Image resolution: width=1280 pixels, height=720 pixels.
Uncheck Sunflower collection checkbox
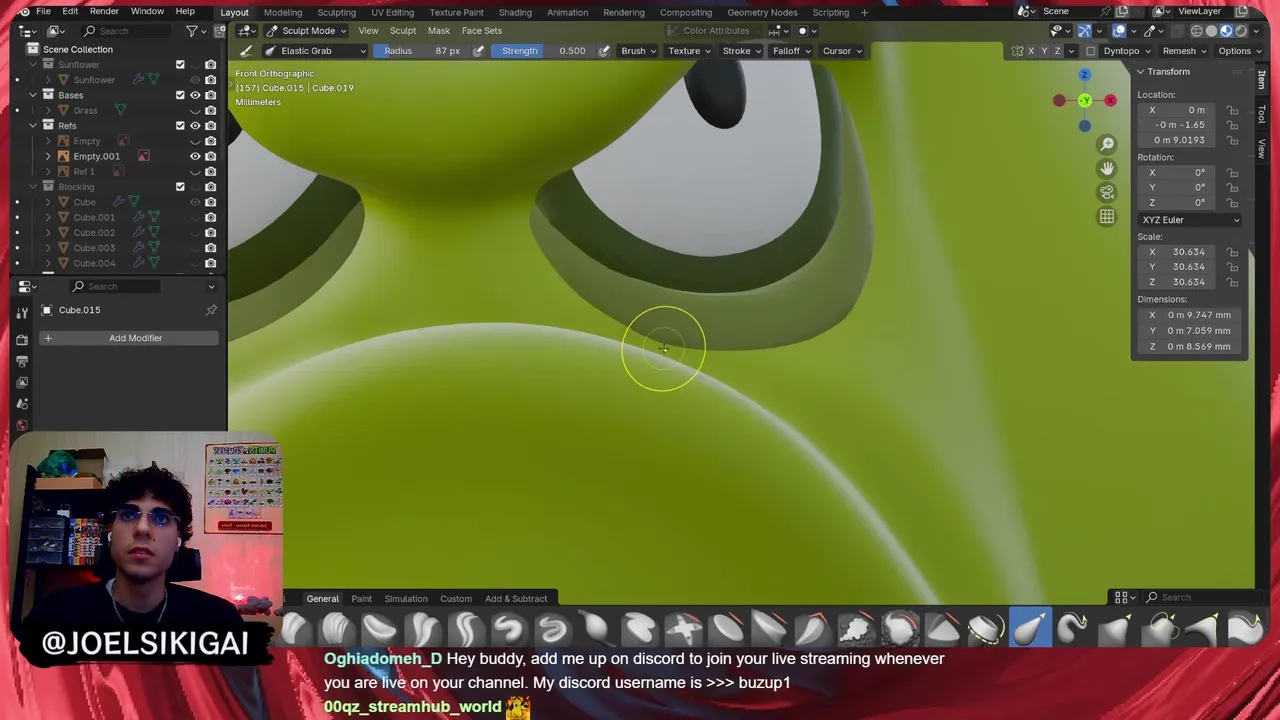180,64
